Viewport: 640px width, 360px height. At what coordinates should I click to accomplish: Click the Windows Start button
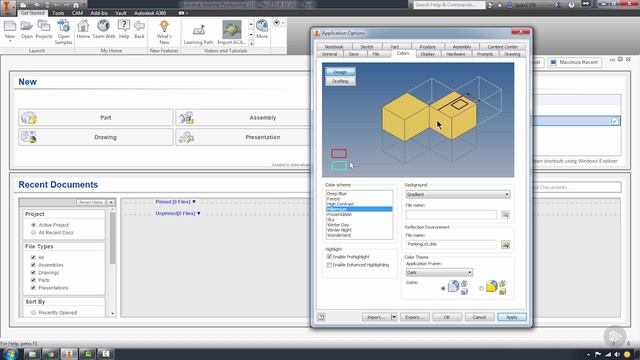[x=10, y=353]
